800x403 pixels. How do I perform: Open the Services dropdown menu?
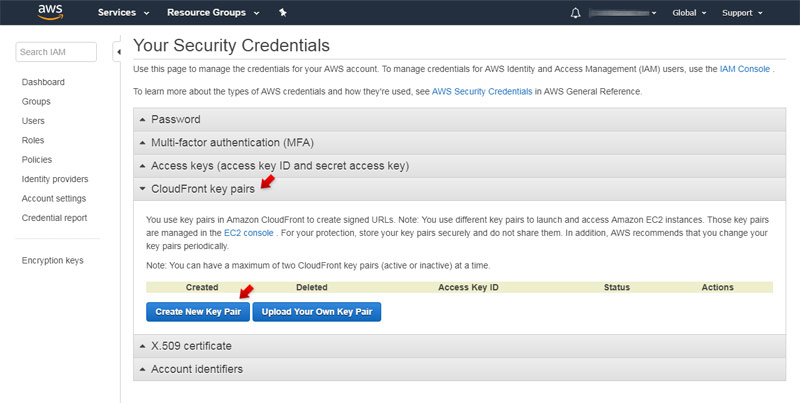[x=123, y=13]
